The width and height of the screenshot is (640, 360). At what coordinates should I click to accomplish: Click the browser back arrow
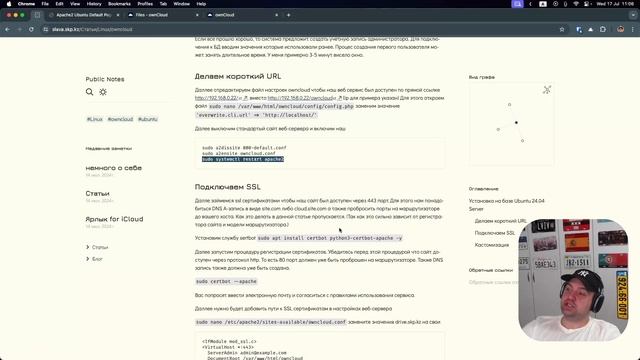[7, 29]
